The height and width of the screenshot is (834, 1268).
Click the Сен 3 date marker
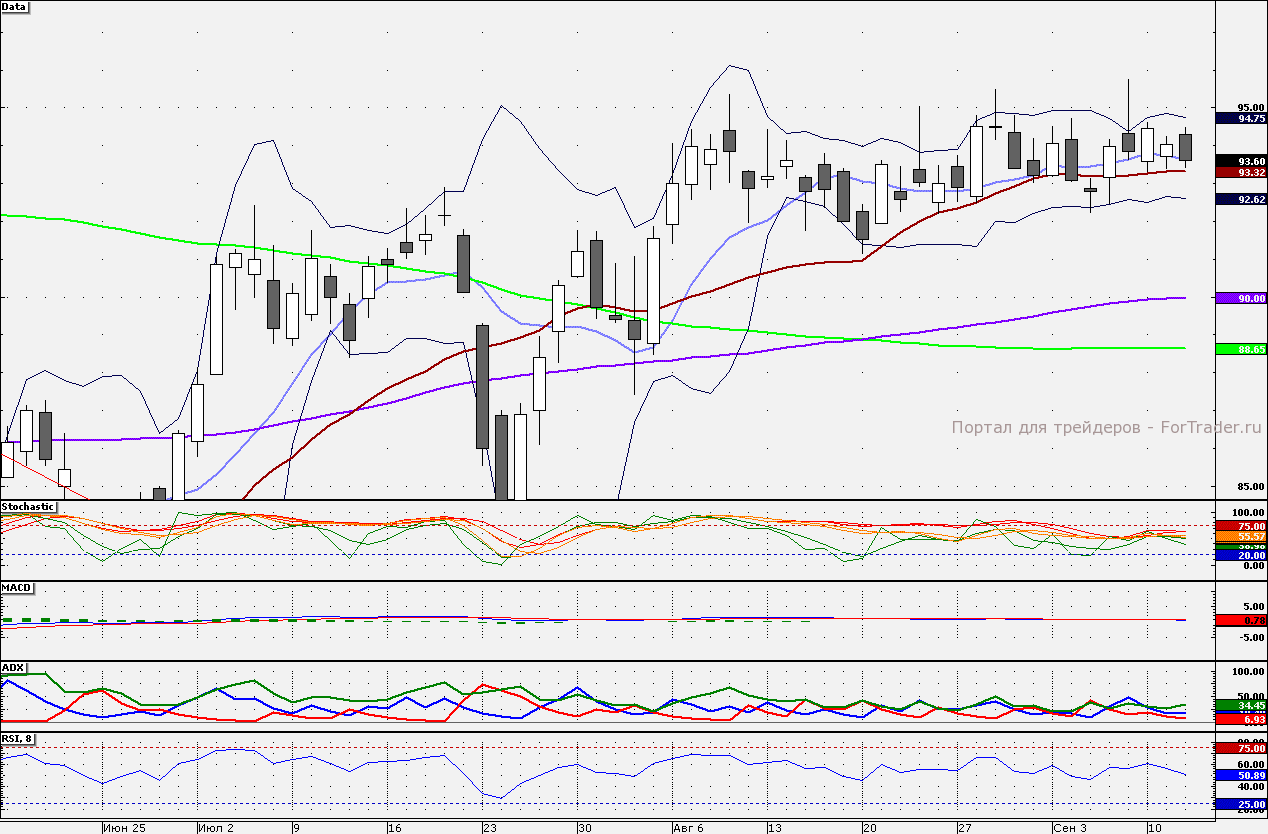1069,828
